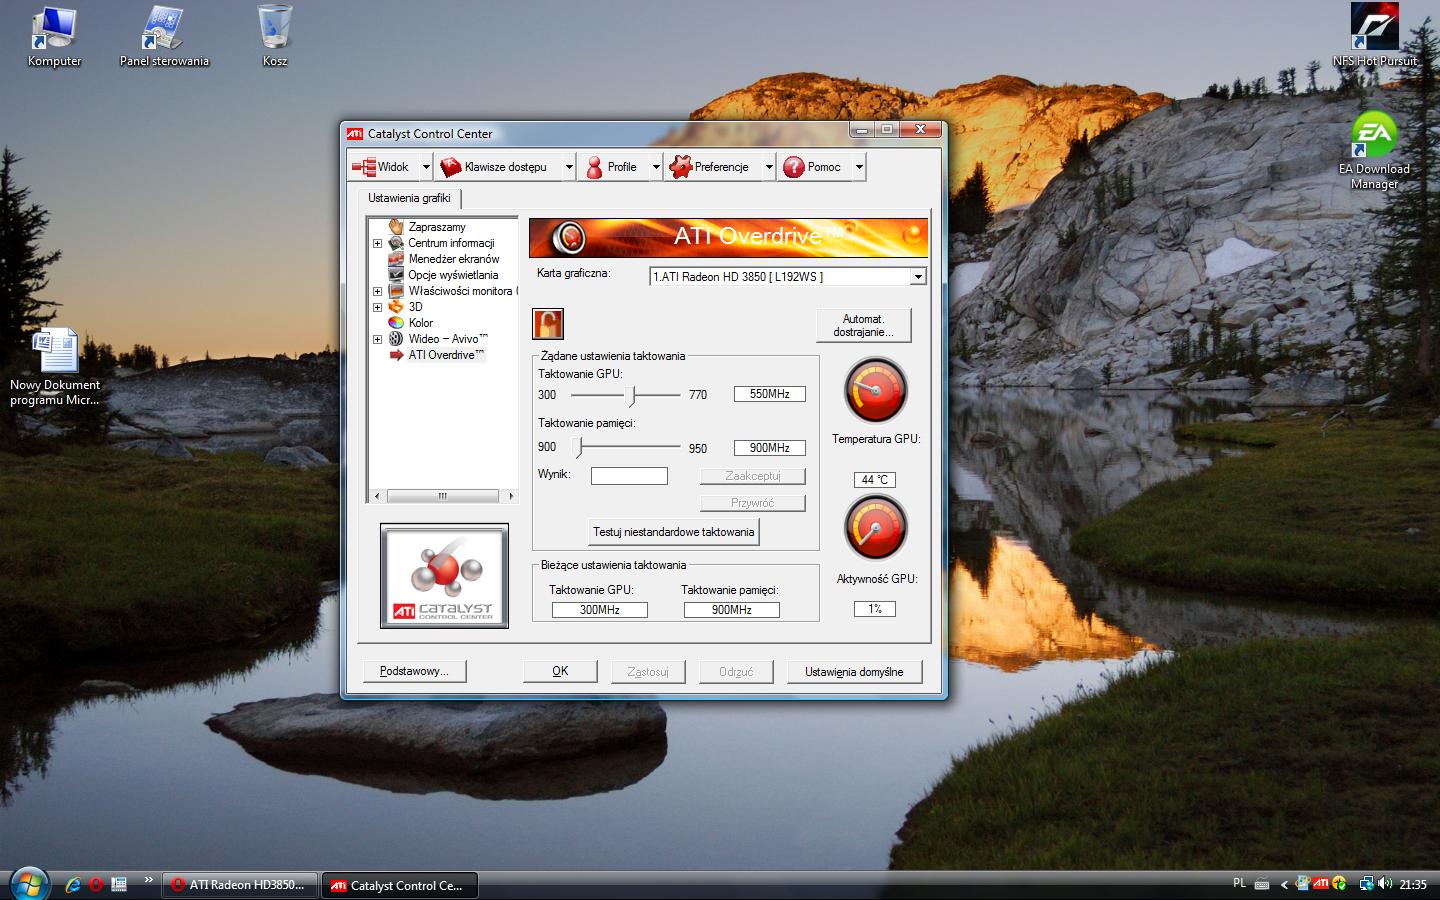This screenshot has height=900, width=1440.
Task: Select Menedżer ekranów in the tree
Action: point(453,259)
